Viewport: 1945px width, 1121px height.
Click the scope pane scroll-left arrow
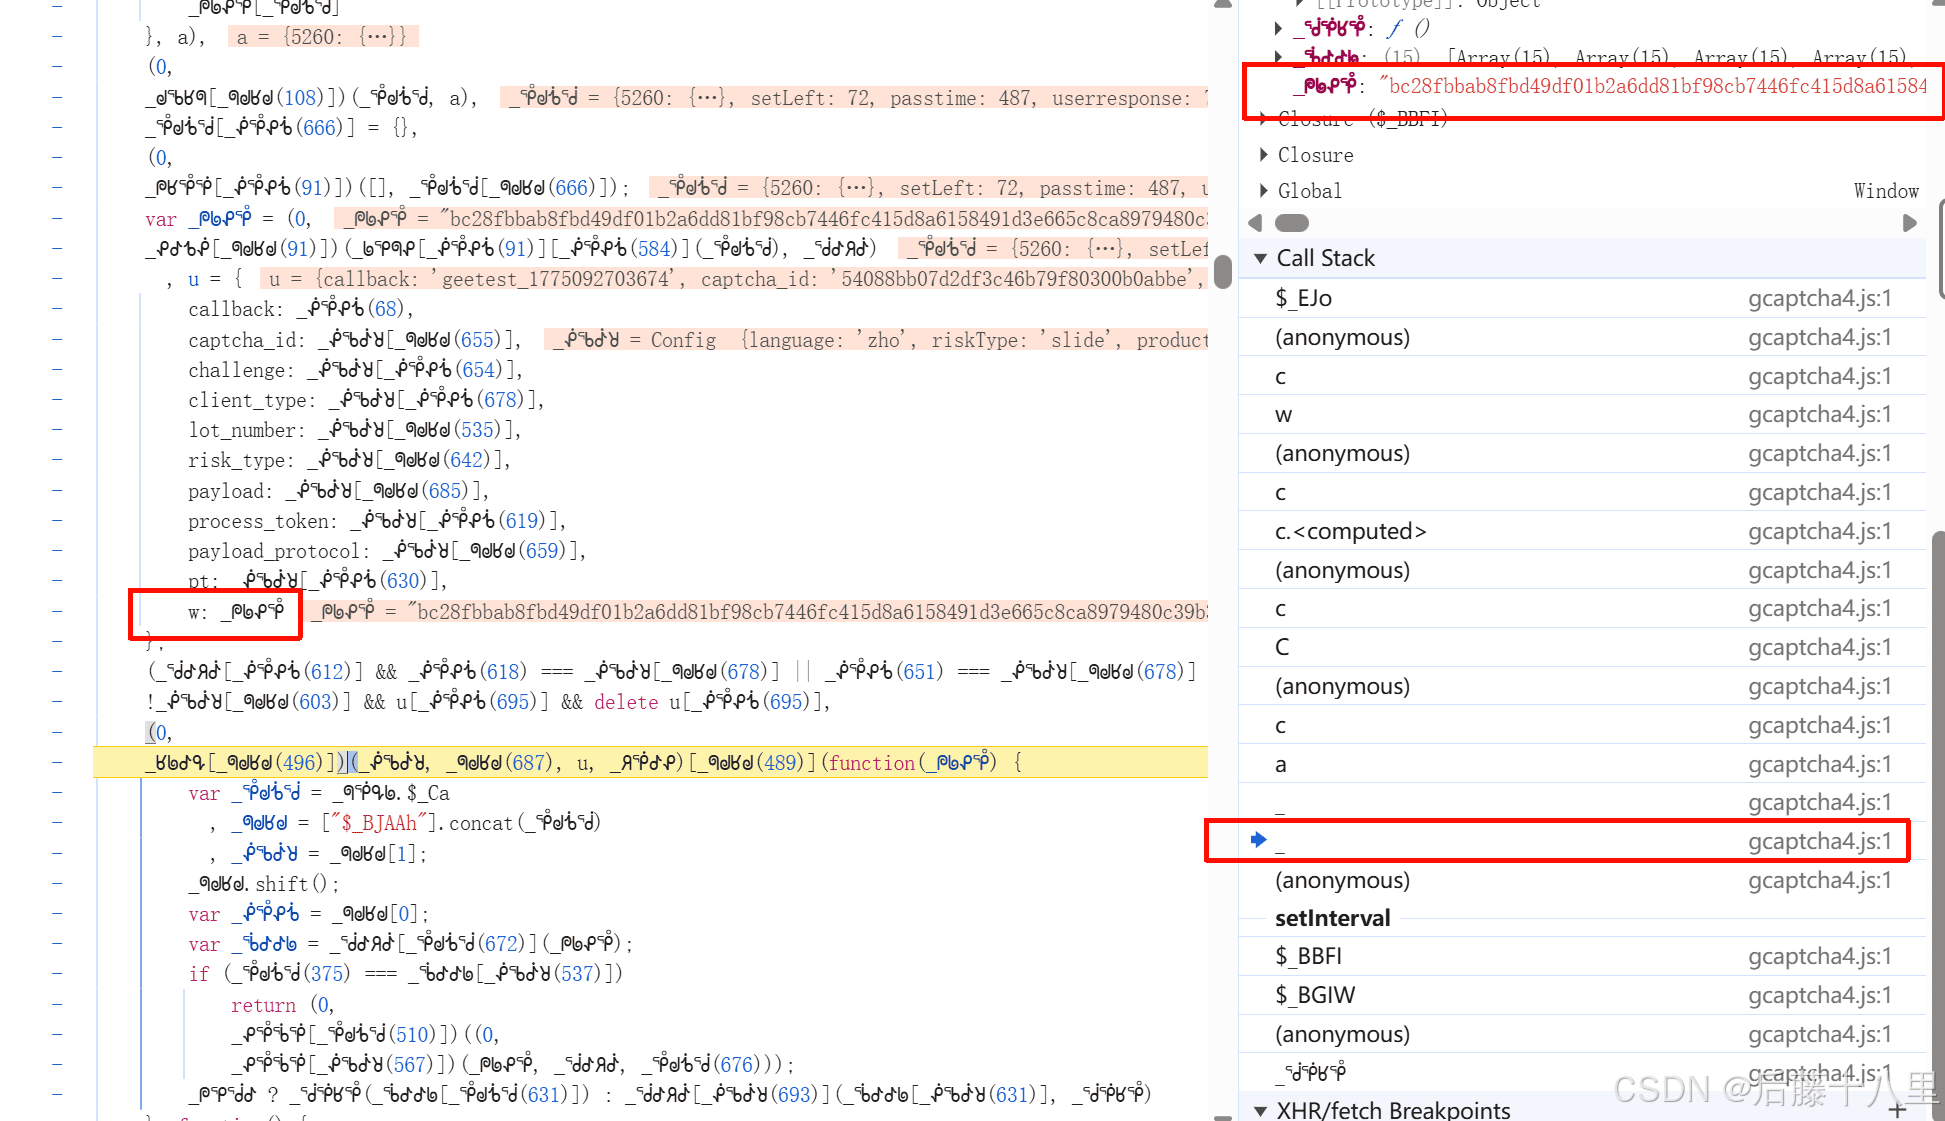[1256, 223]
